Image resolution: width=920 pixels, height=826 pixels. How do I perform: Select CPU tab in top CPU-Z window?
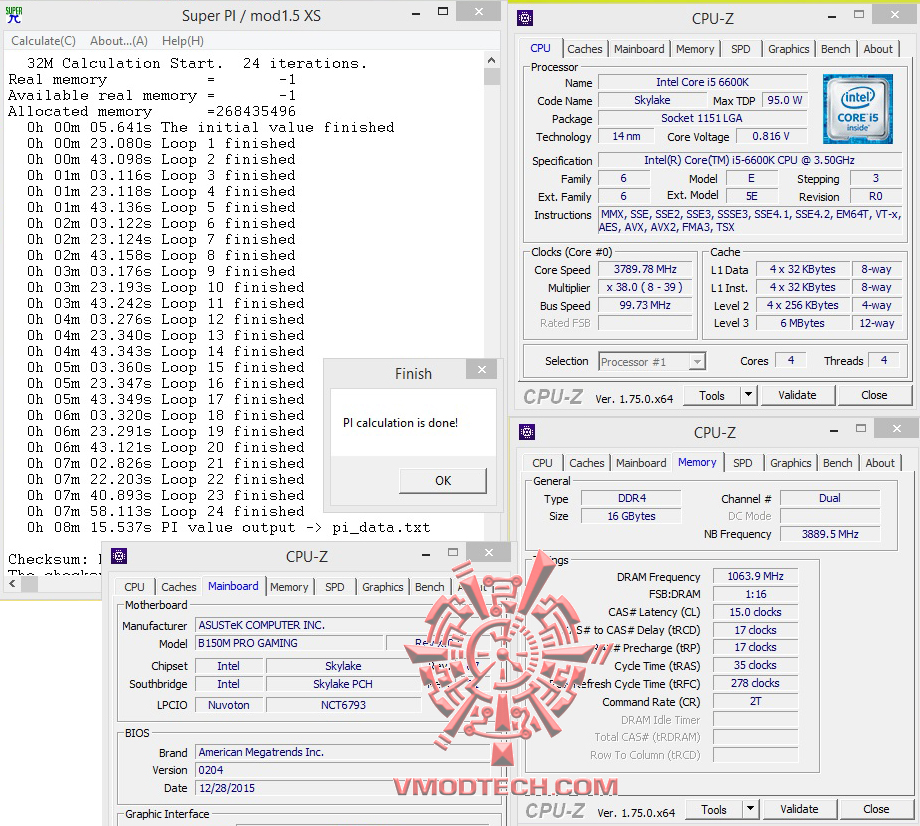540,48
